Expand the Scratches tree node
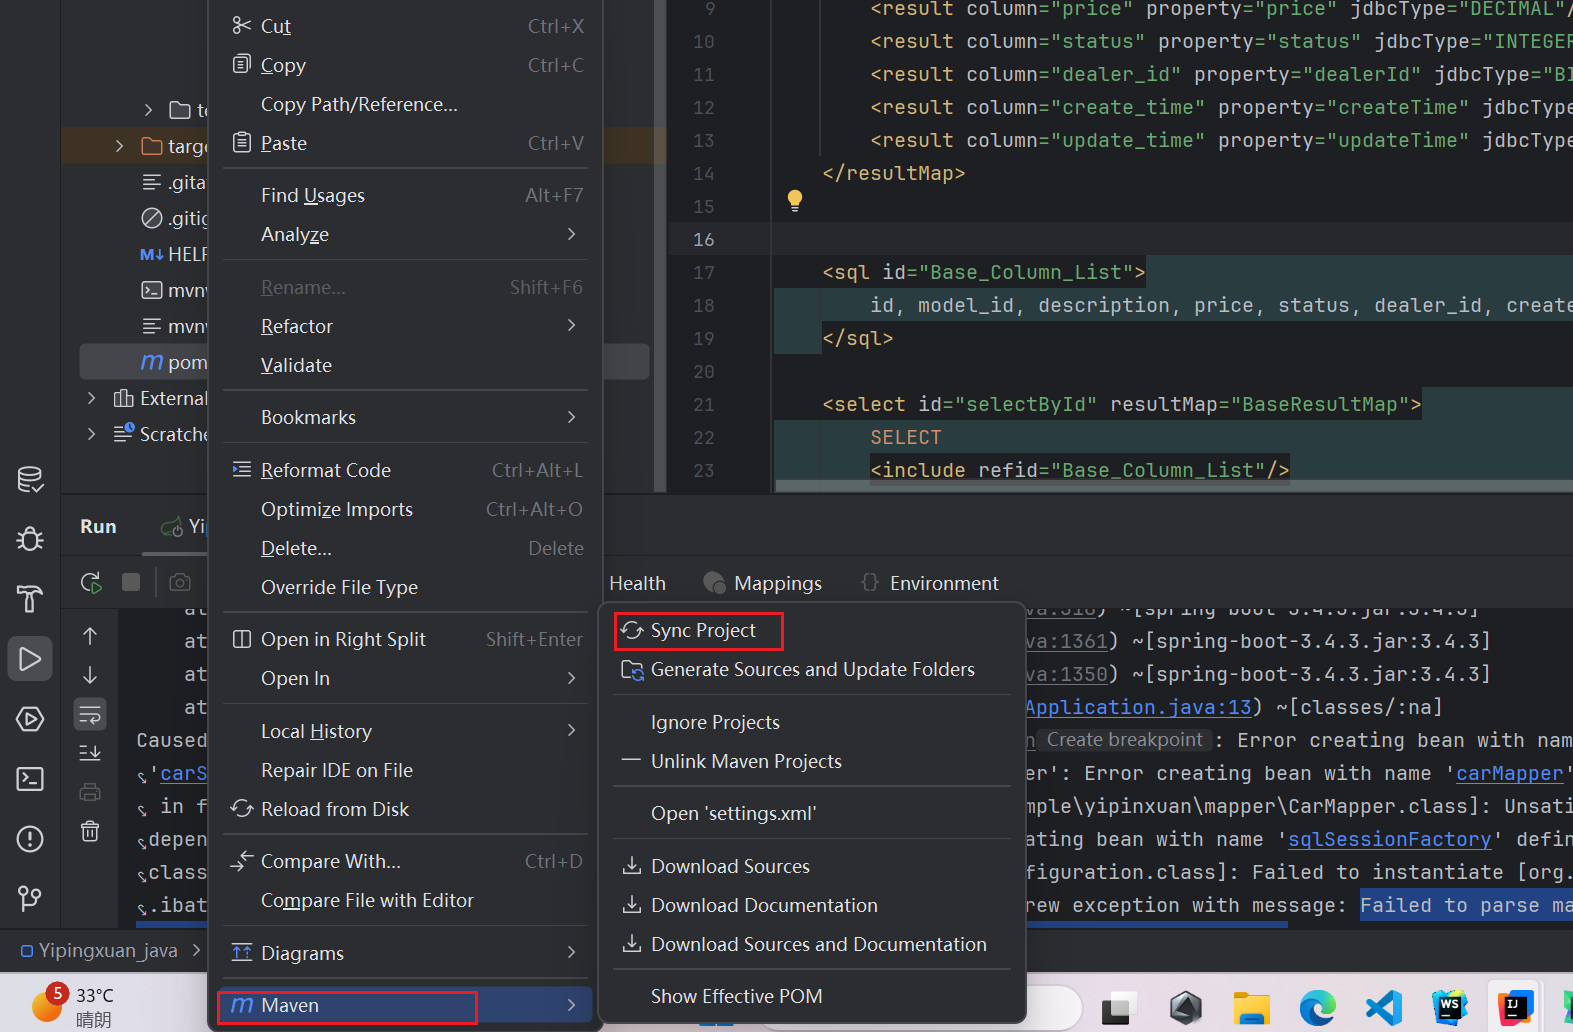This screenshot has height=1032, width=1573. [92, 434]
